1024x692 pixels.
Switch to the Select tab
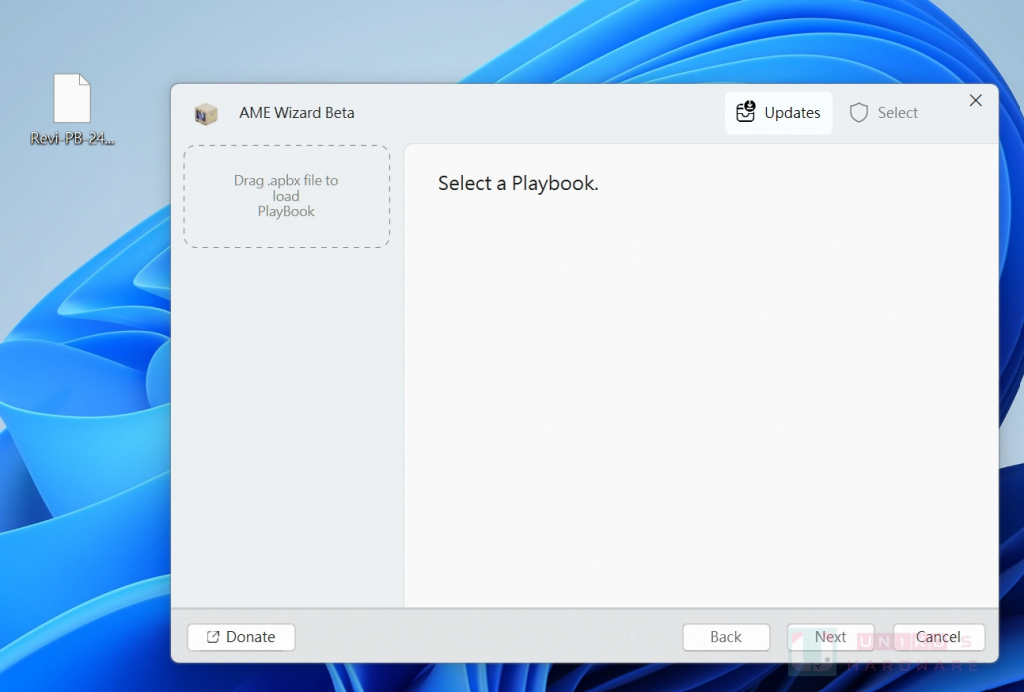point(884,113)
